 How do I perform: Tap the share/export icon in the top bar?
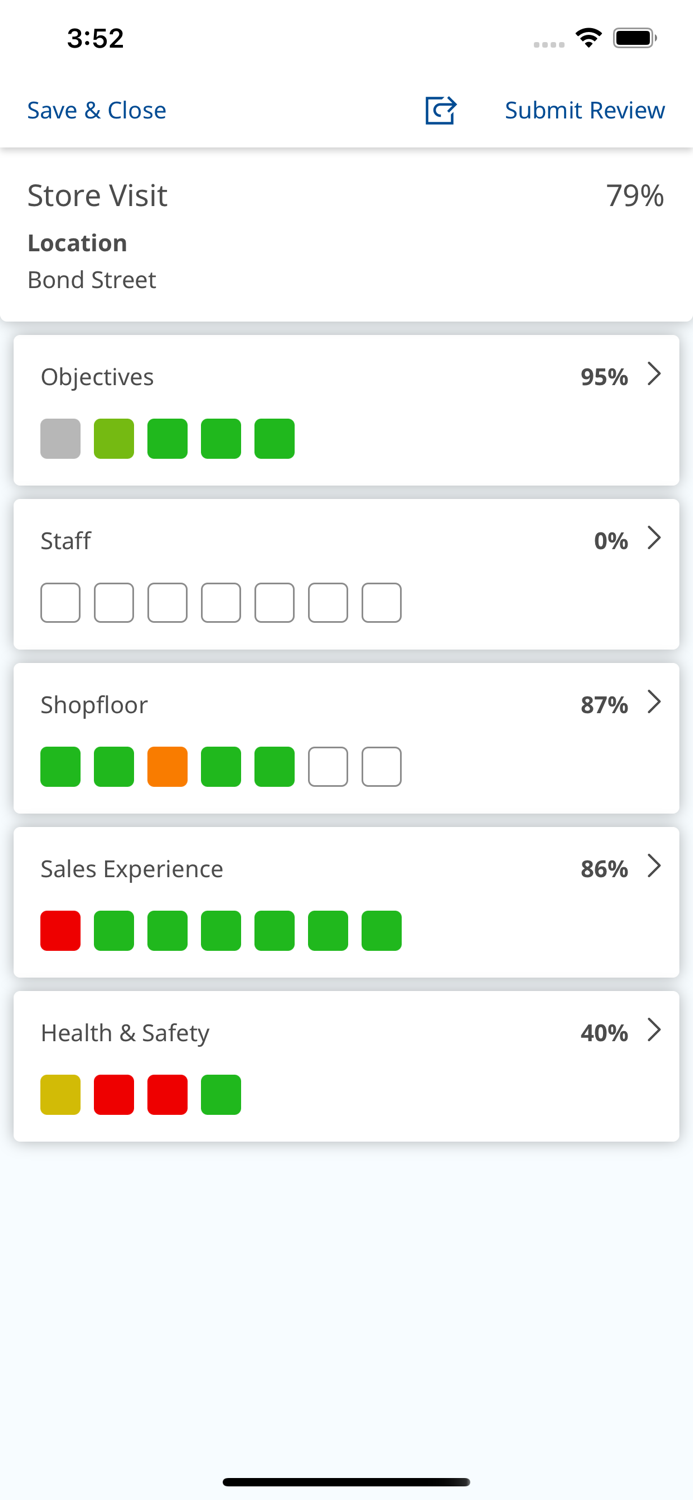pyautogui.click(x=440, y=111)
